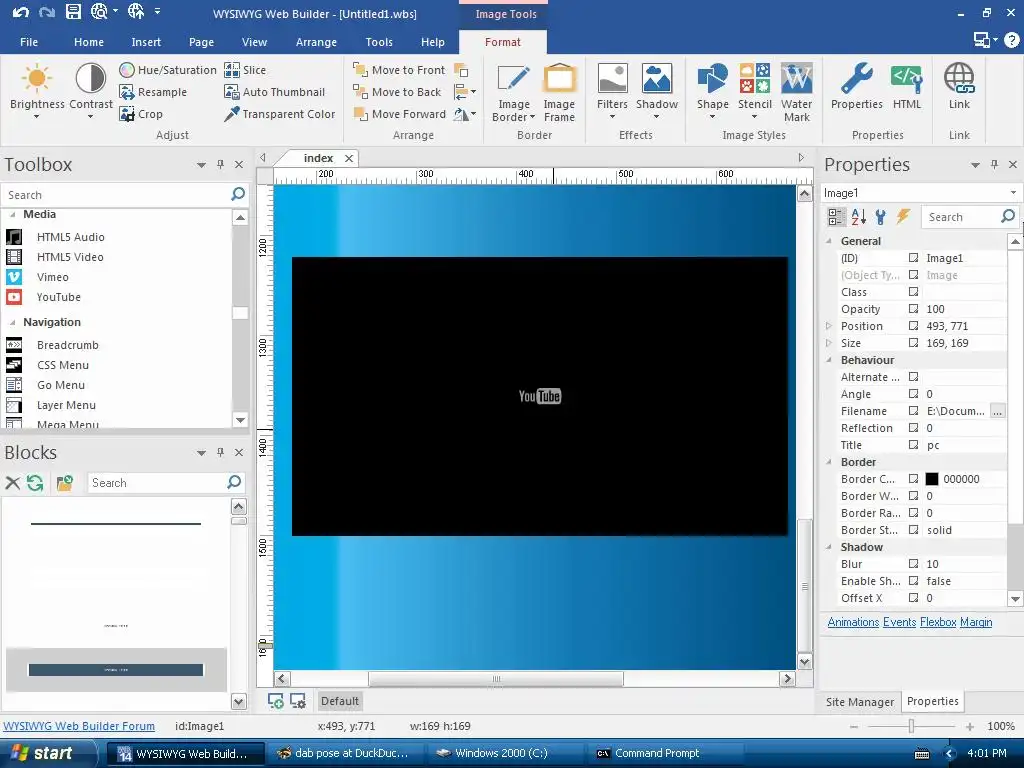Adjust the zoom level slider
The height and width of the screenshot is (768, 1024).
coord(911,726)
